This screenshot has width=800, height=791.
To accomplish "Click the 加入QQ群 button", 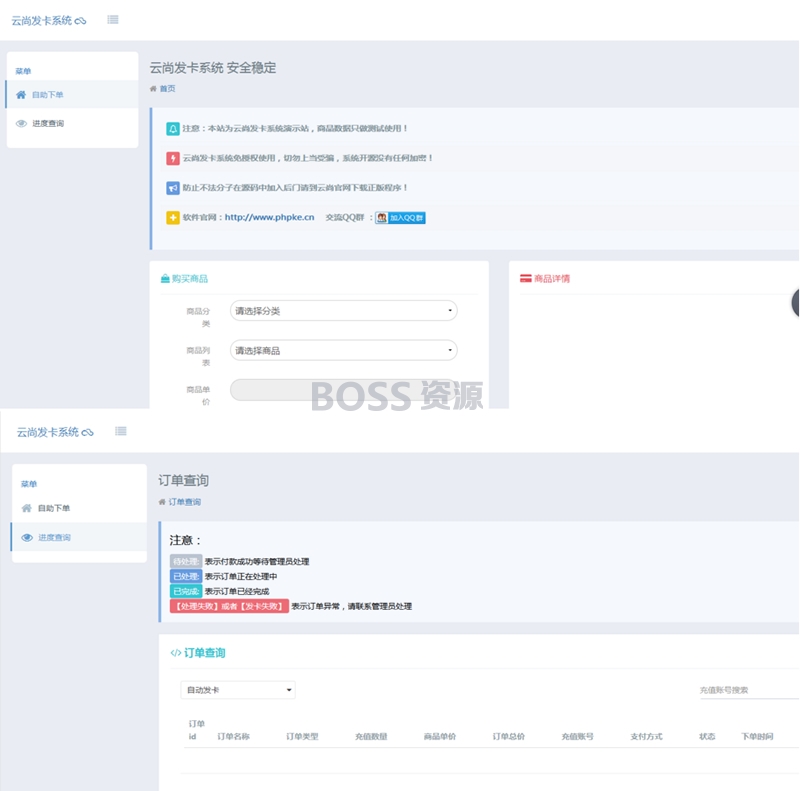I will [x=401, y=218].
